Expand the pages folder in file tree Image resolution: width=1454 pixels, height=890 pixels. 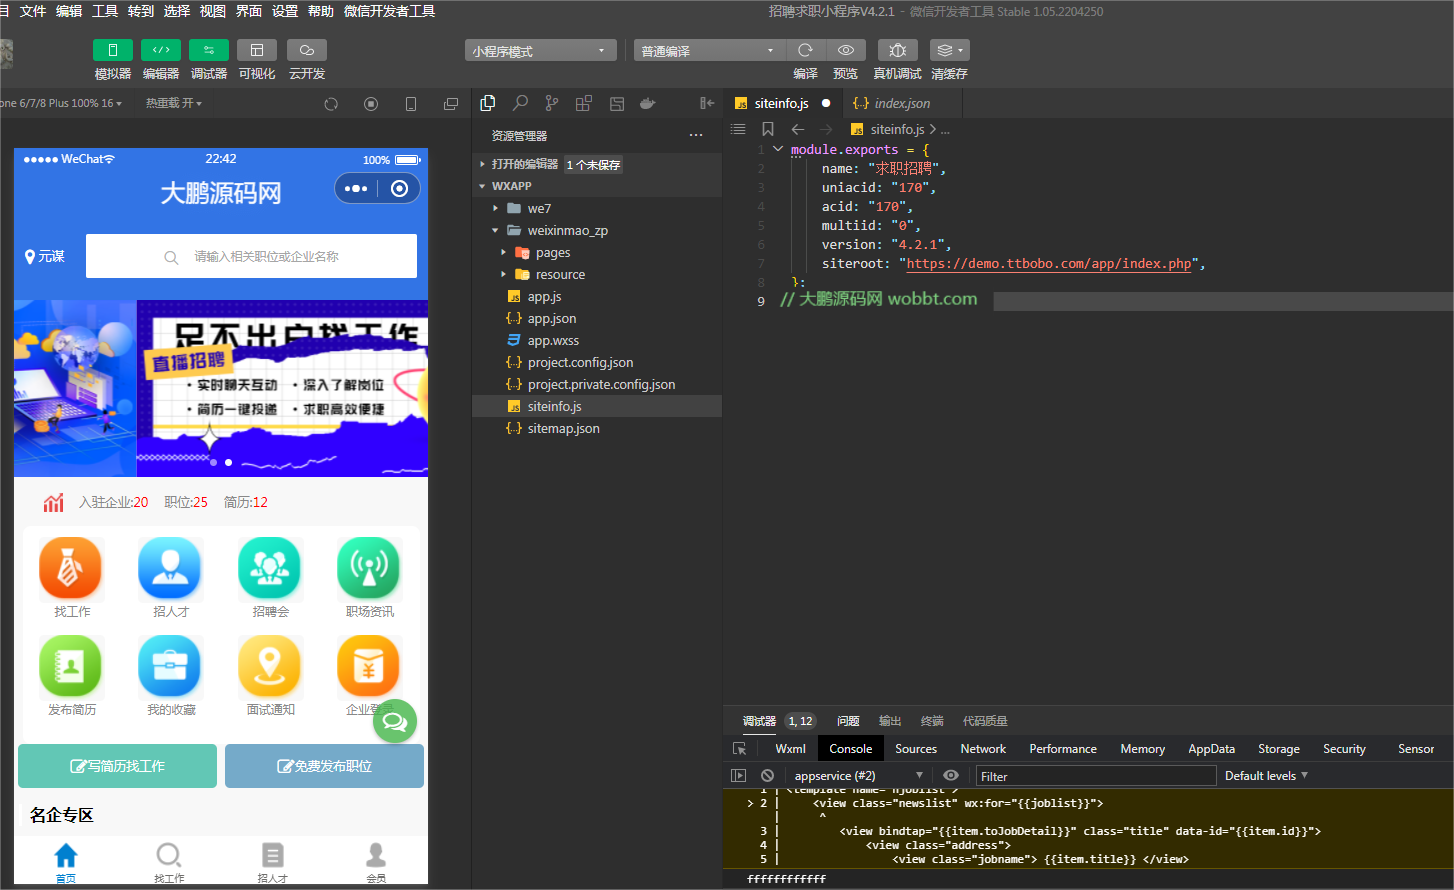[552, 253]
